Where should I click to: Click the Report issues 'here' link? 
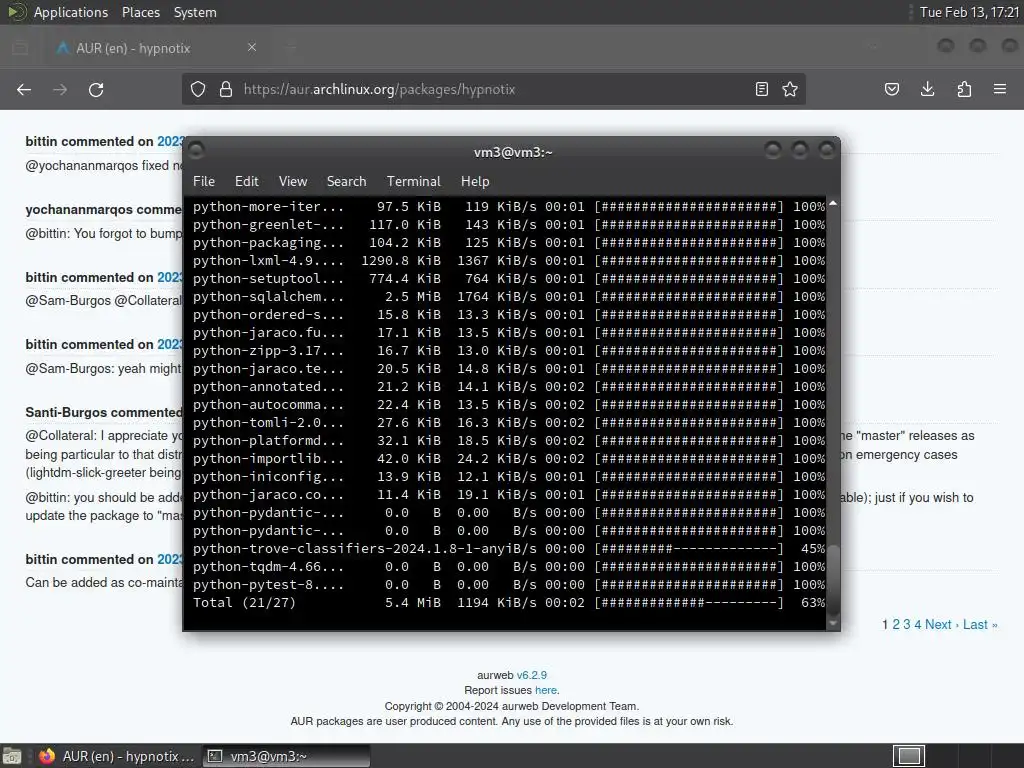(545, 690)
